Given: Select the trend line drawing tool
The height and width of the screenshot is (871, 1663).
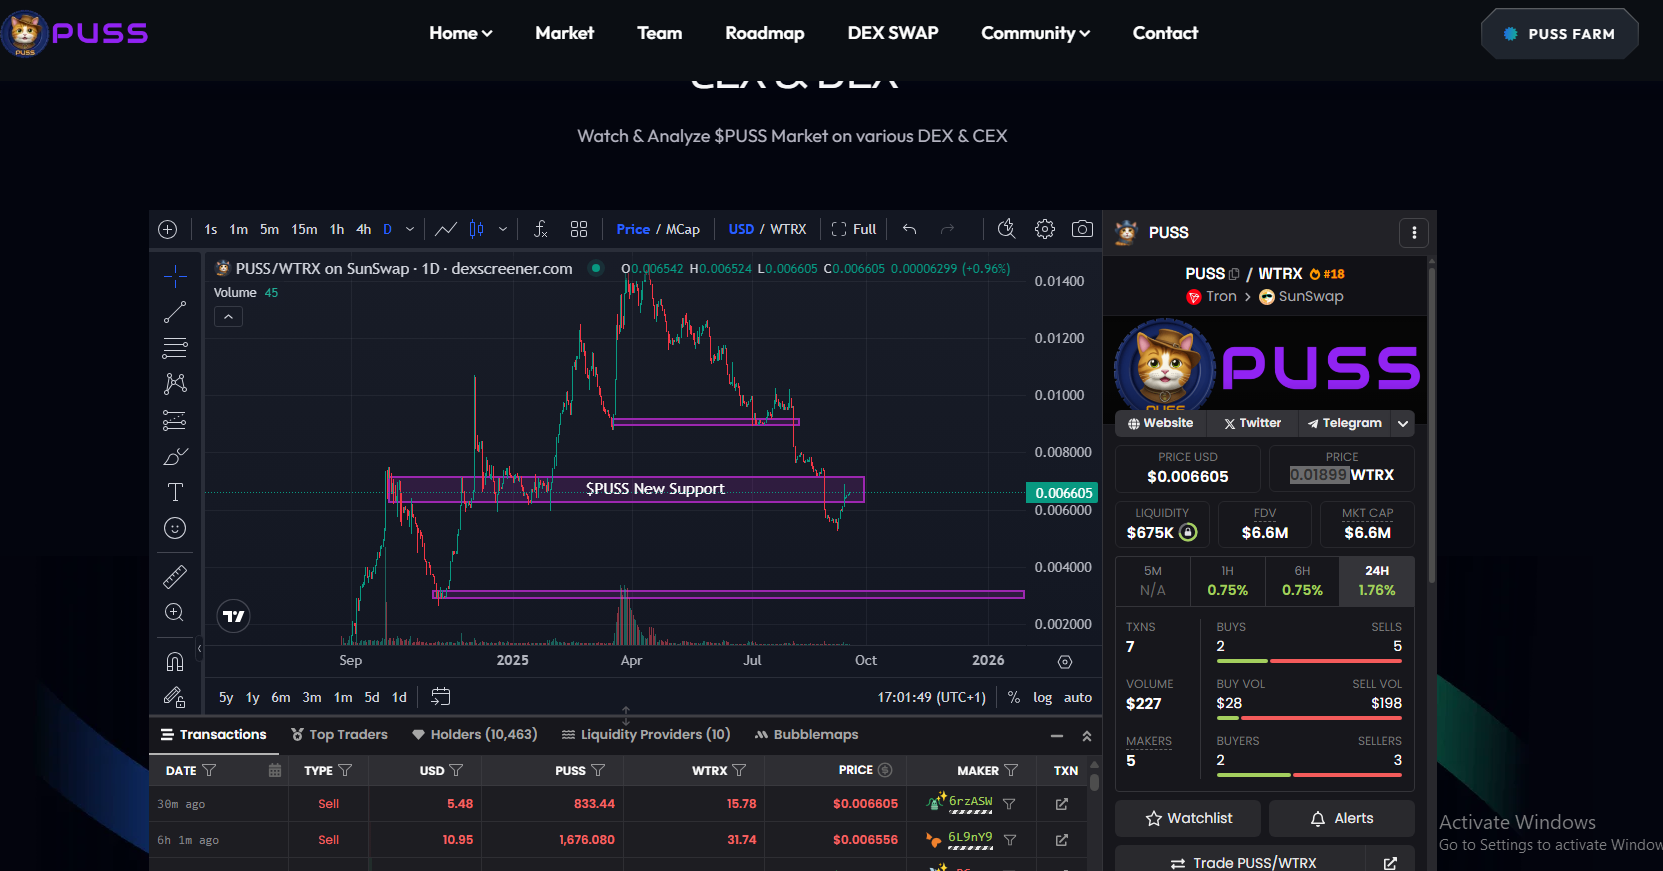Looking at the screenshot, I should [175, 313].
